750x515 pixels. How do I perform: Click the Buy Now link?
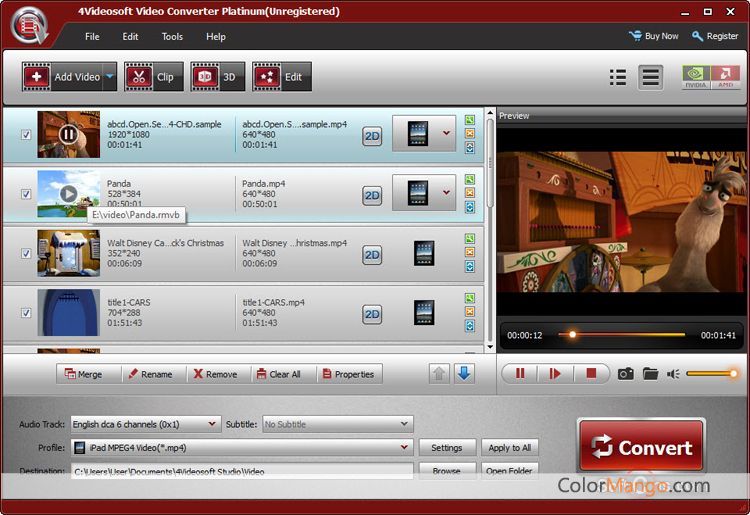coord(654,36)
